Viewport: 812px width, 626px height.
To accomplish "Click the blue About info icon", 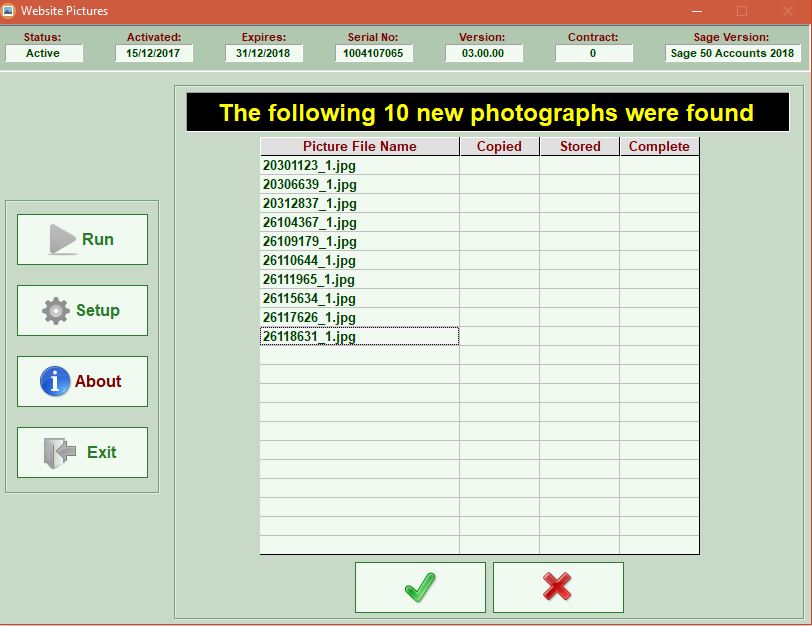I will [x=54, y=381].
